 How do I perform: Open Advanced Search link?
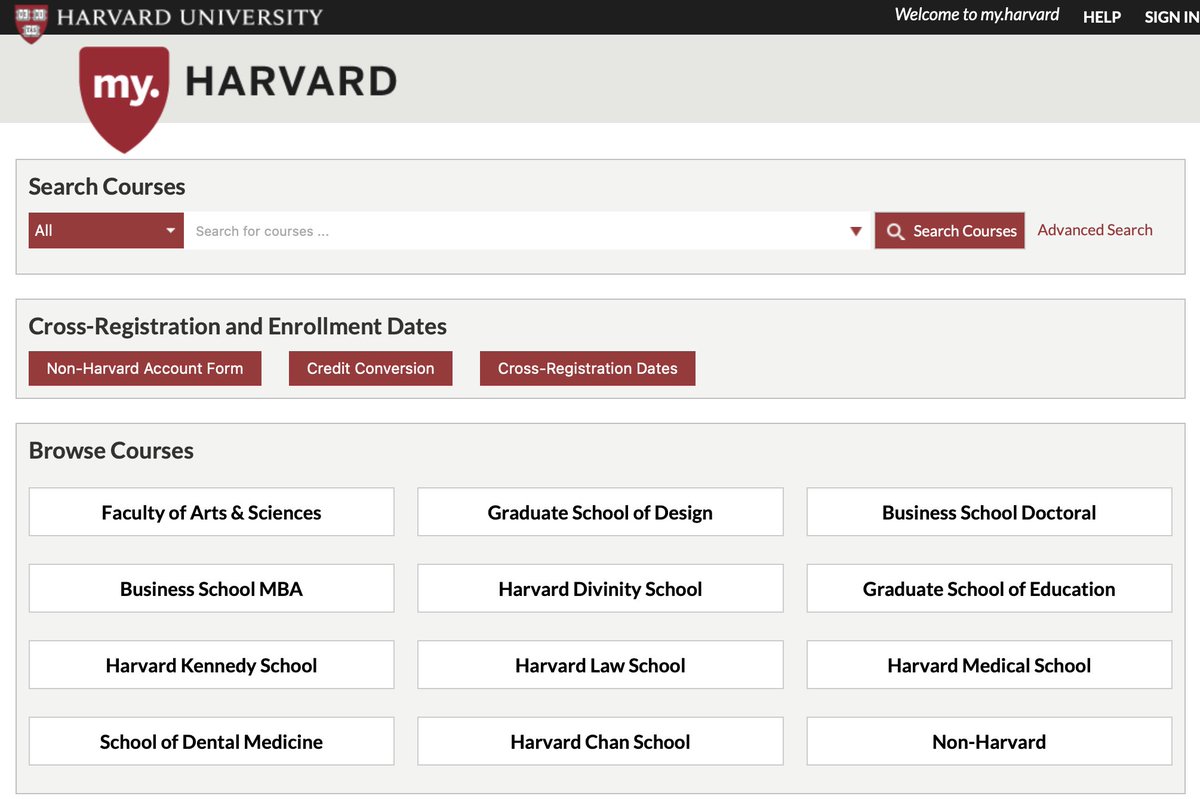[1095, 230]
